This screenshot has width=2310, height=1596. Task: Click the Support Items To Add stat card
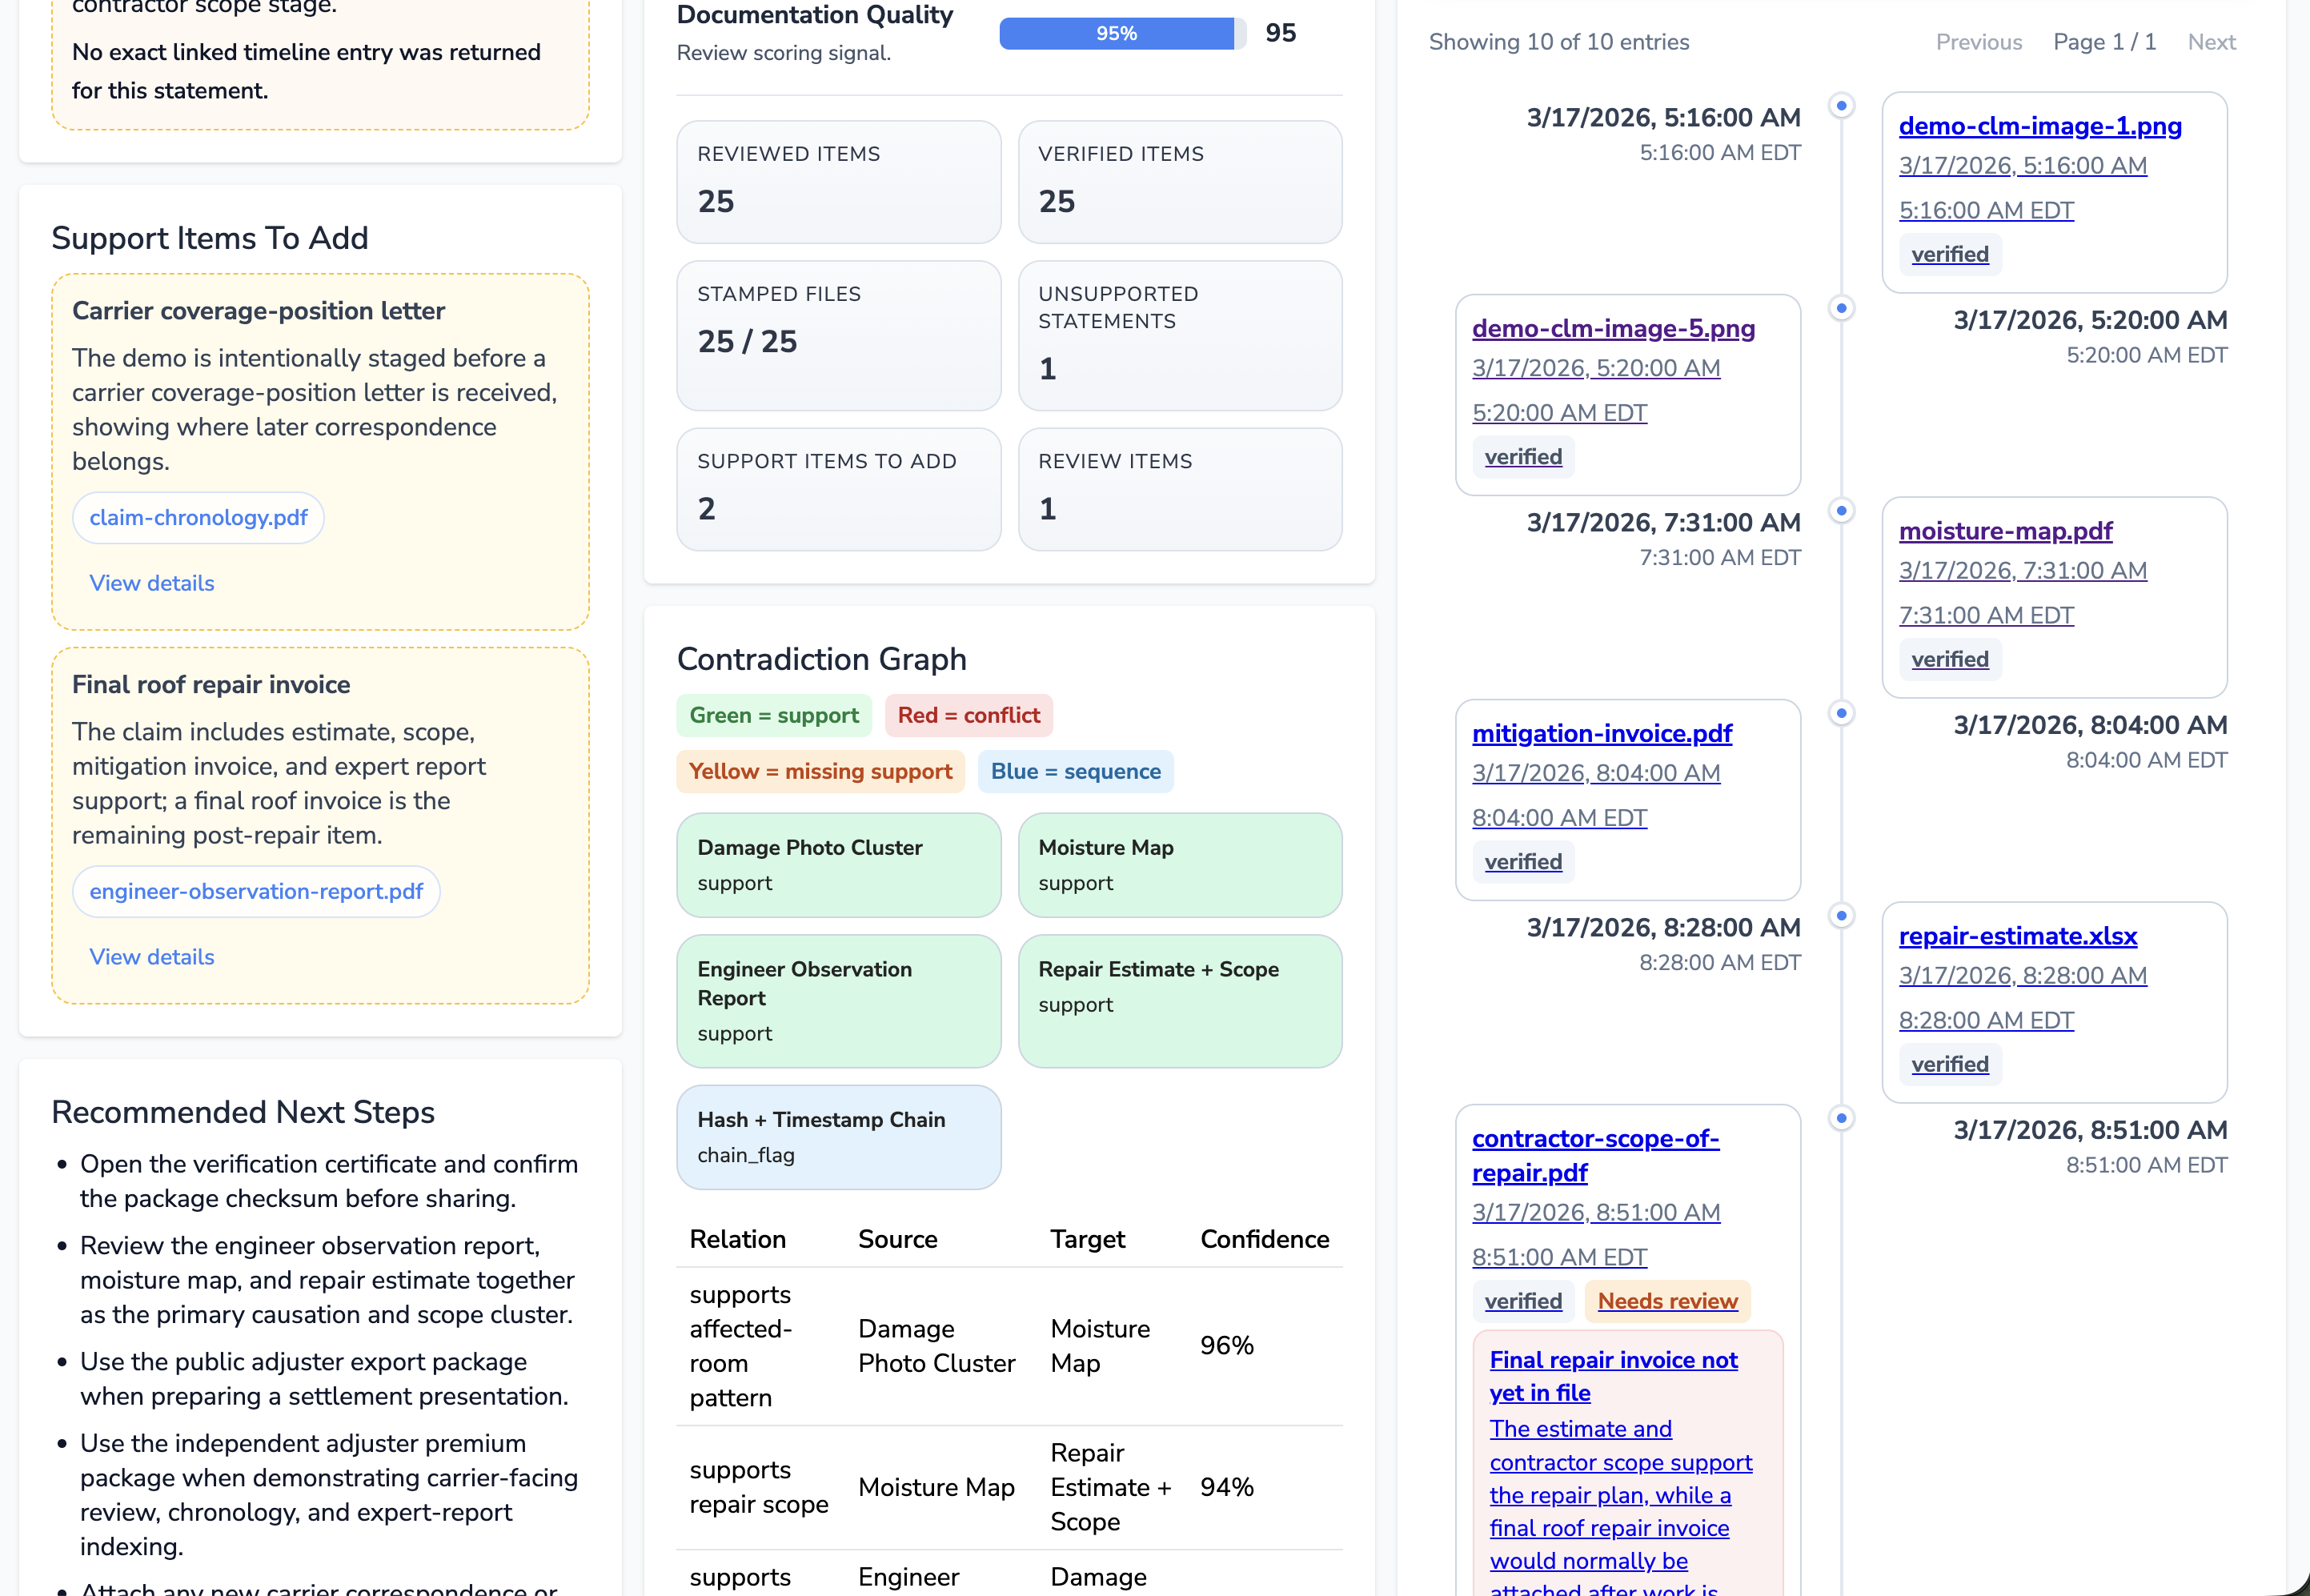(838, 490)
